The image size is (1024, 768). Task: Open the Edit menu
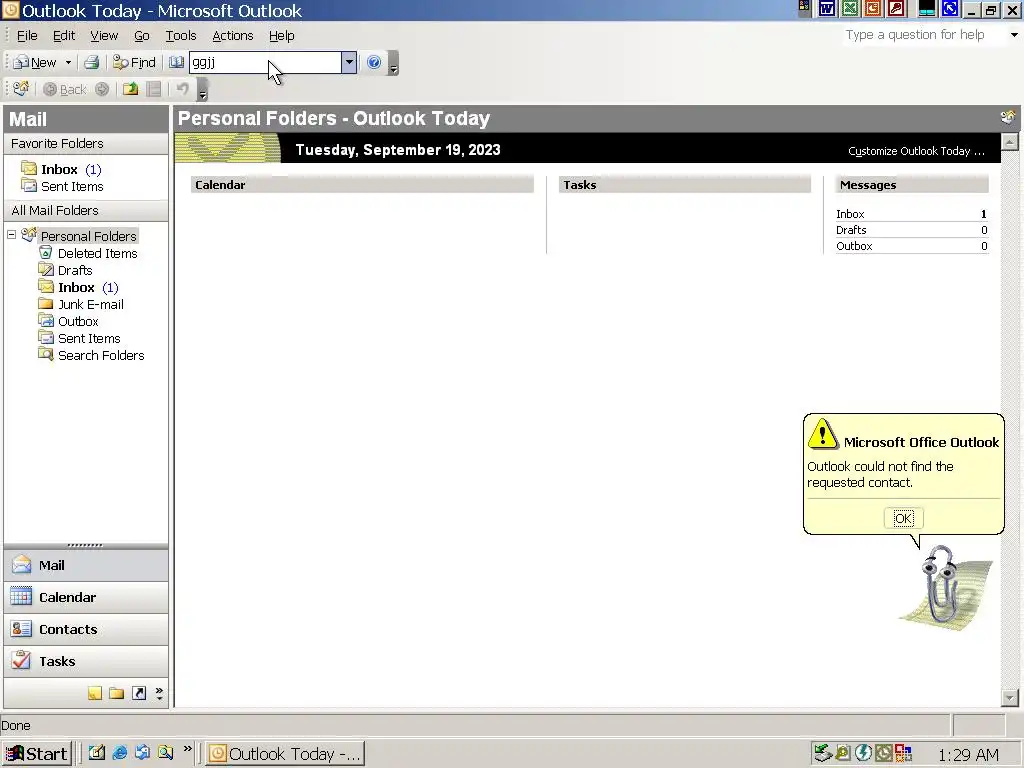tap(64, 36)
